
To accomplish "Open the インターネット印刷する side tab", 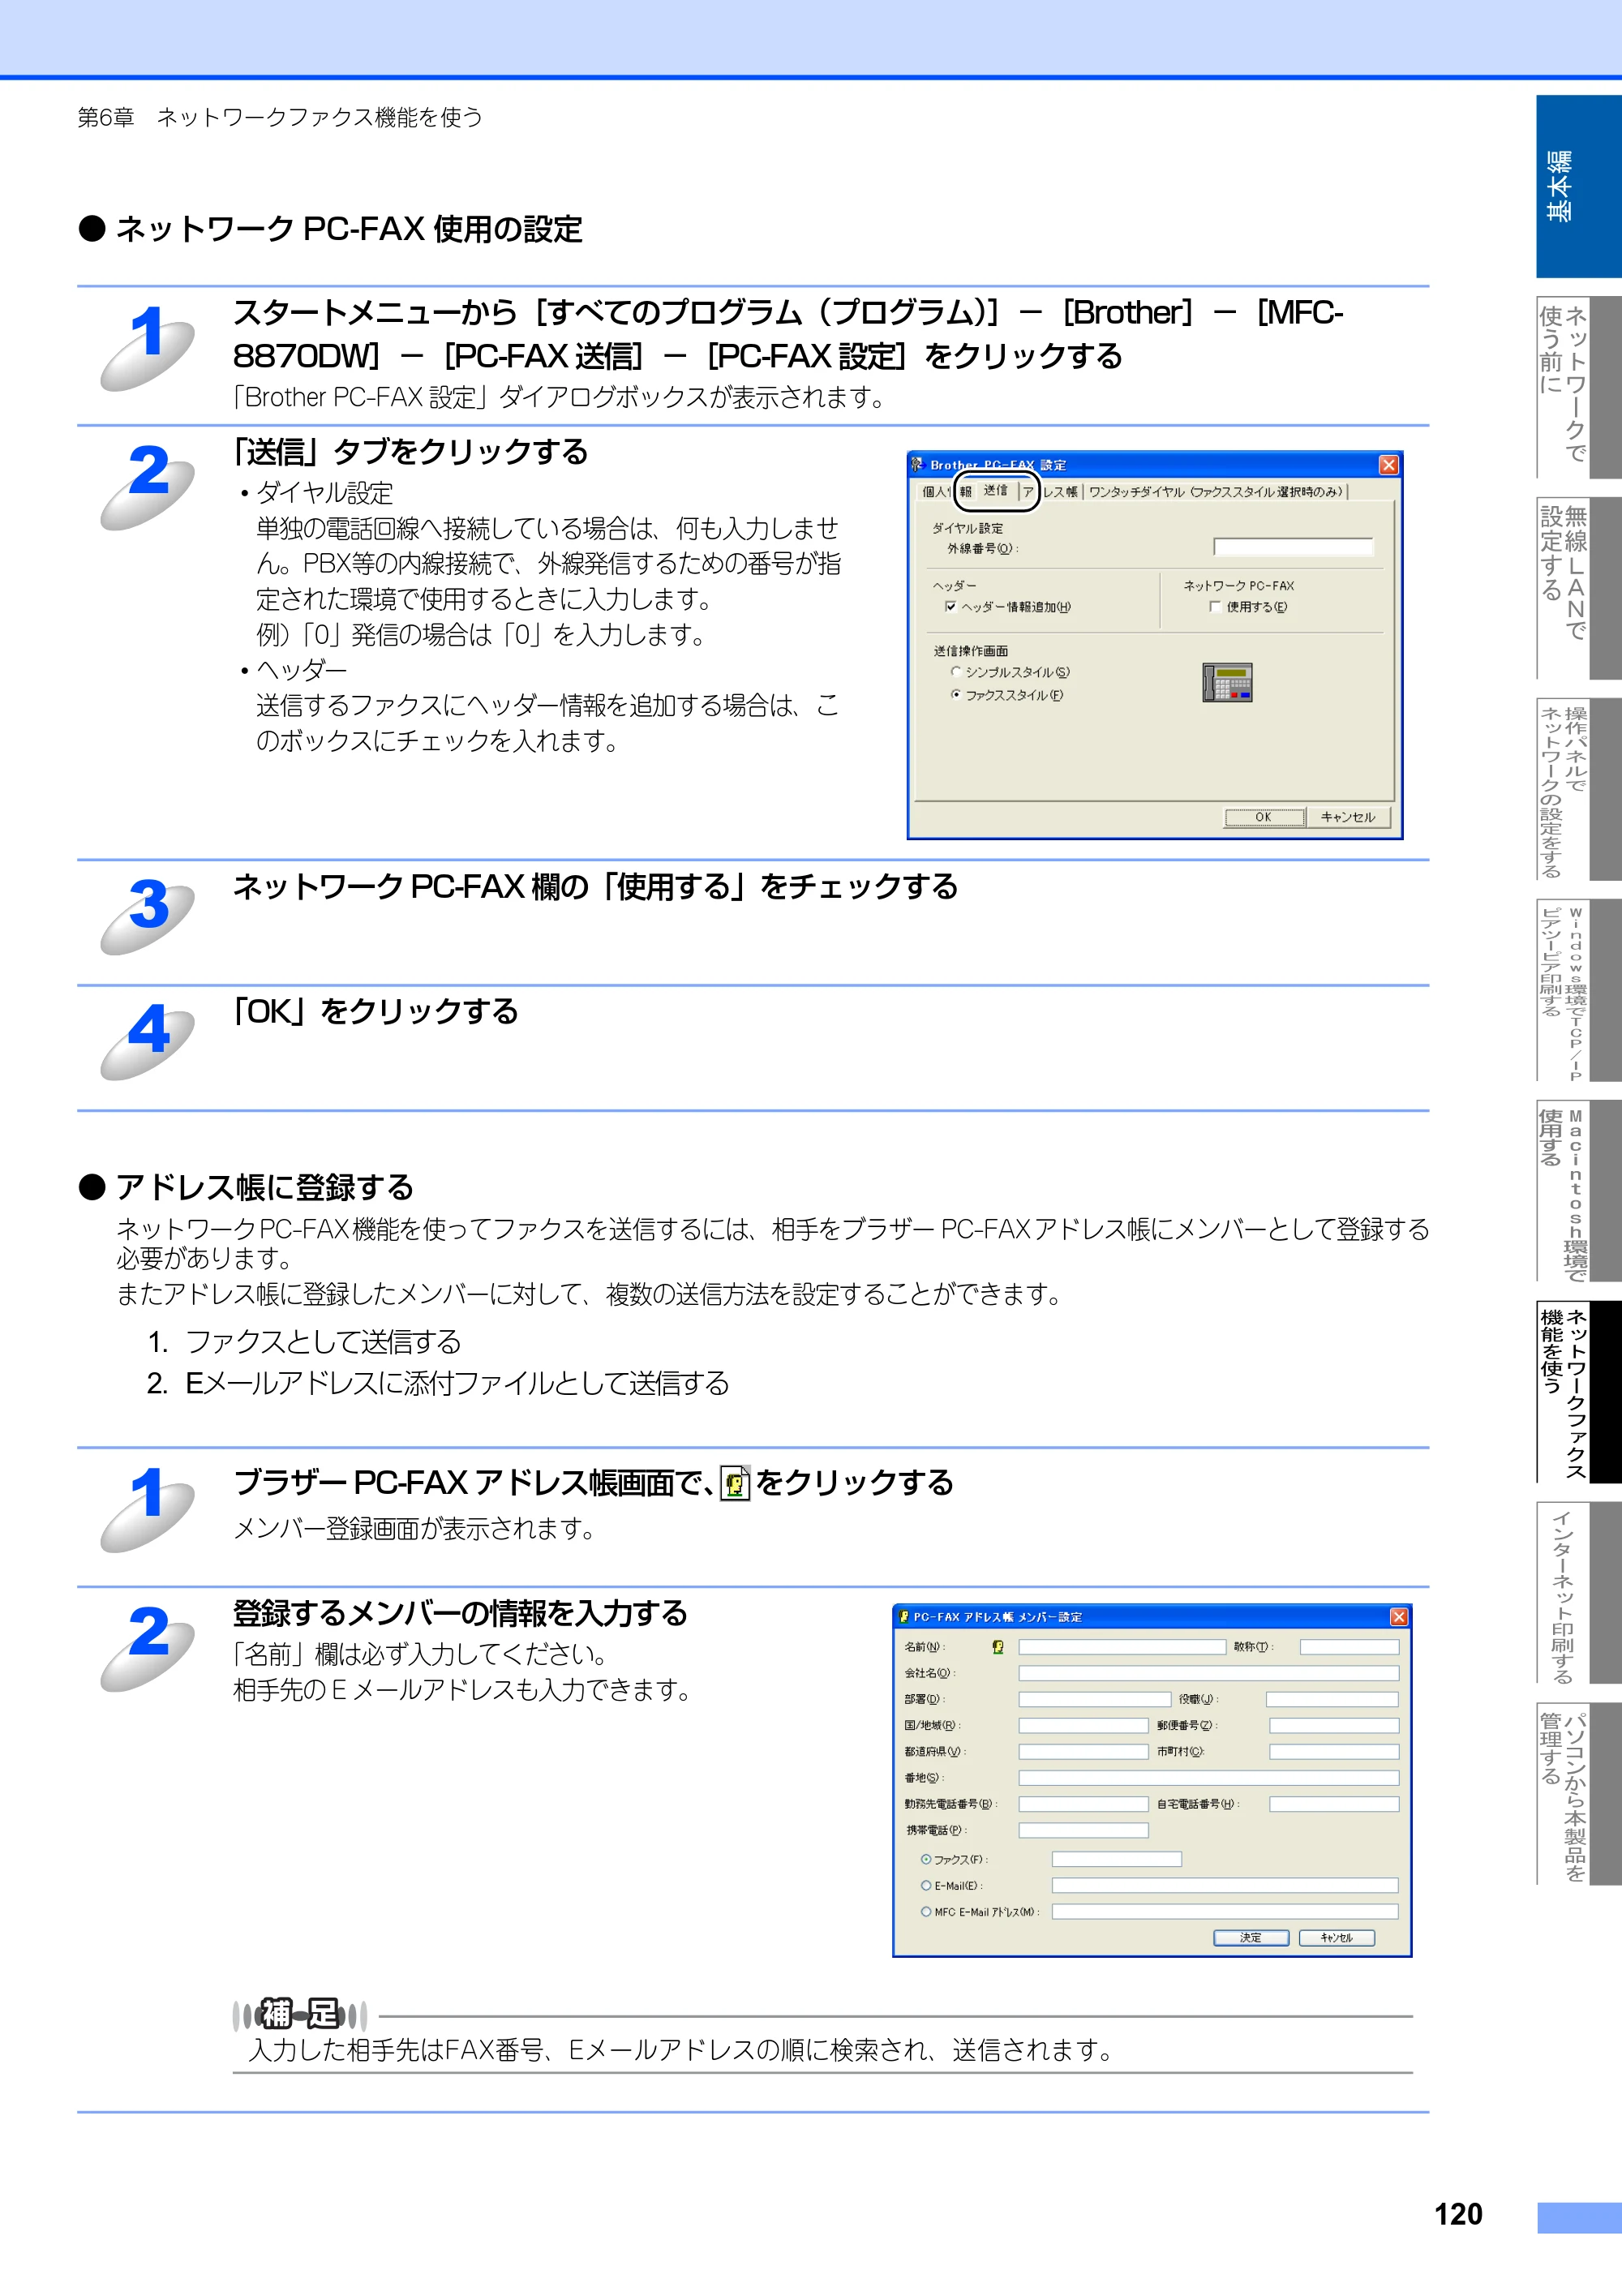I will click(1578, 1592).
